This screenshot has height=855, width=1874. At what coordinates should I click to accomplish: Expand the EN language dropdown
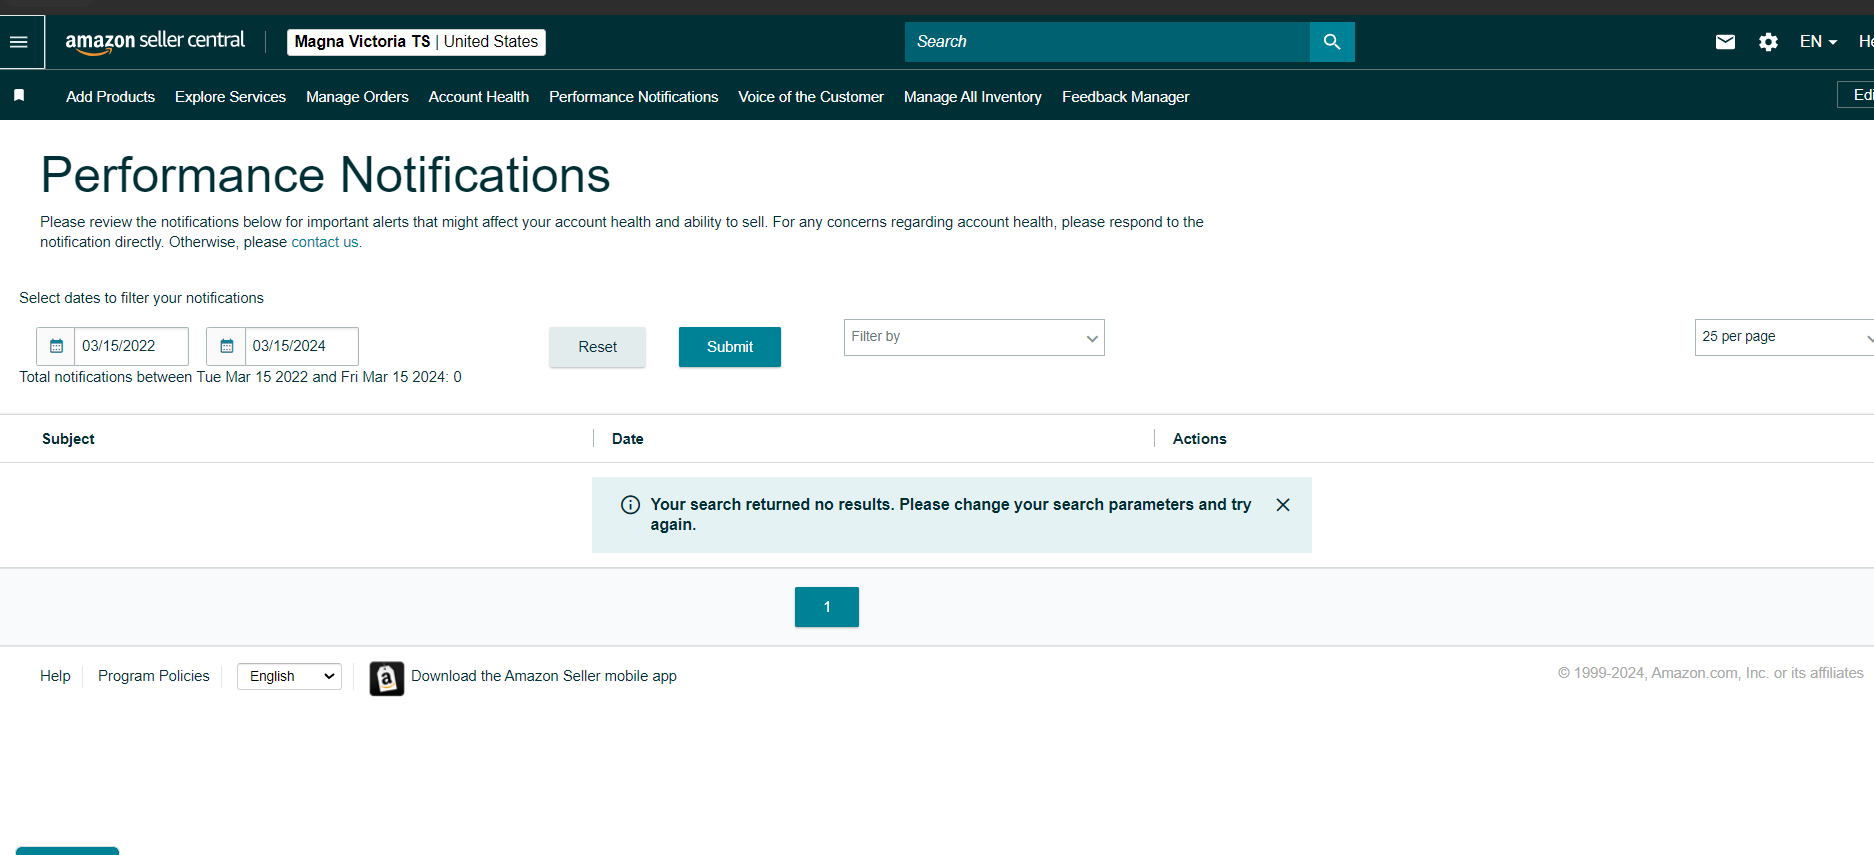(x=1818, y=42)
